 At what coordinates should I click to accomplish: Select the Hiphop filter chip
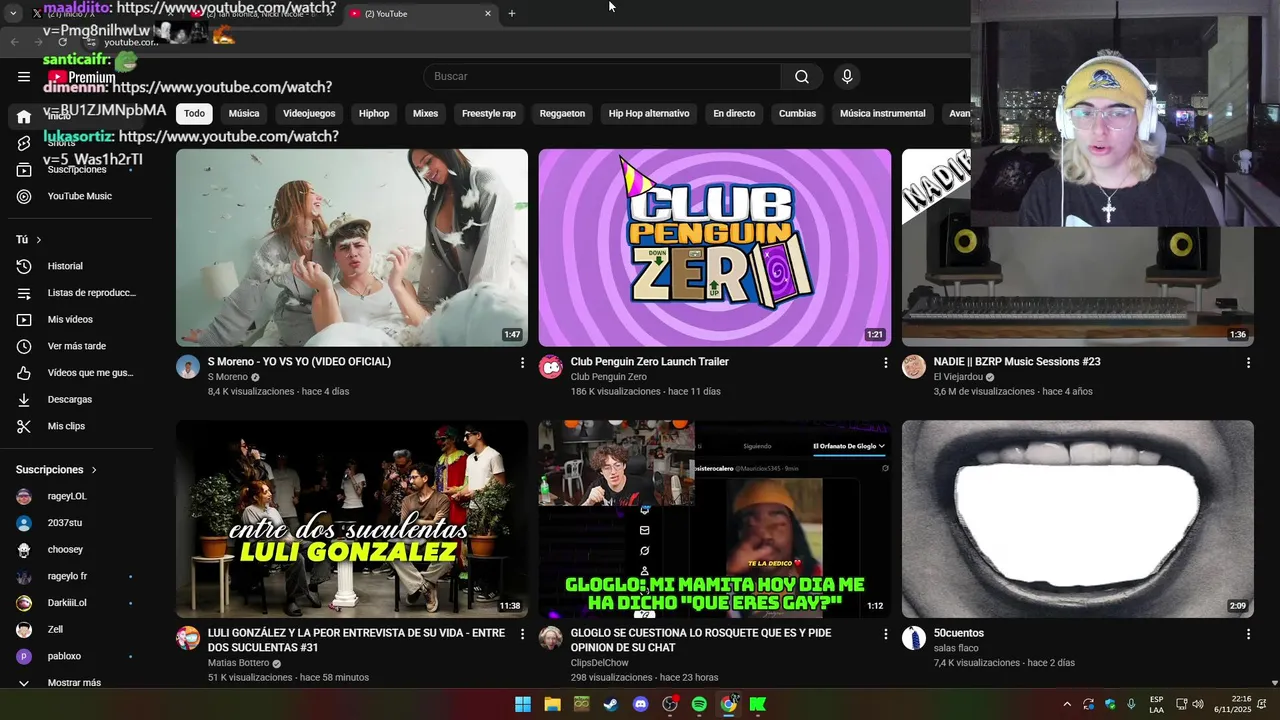pos(374,114)
